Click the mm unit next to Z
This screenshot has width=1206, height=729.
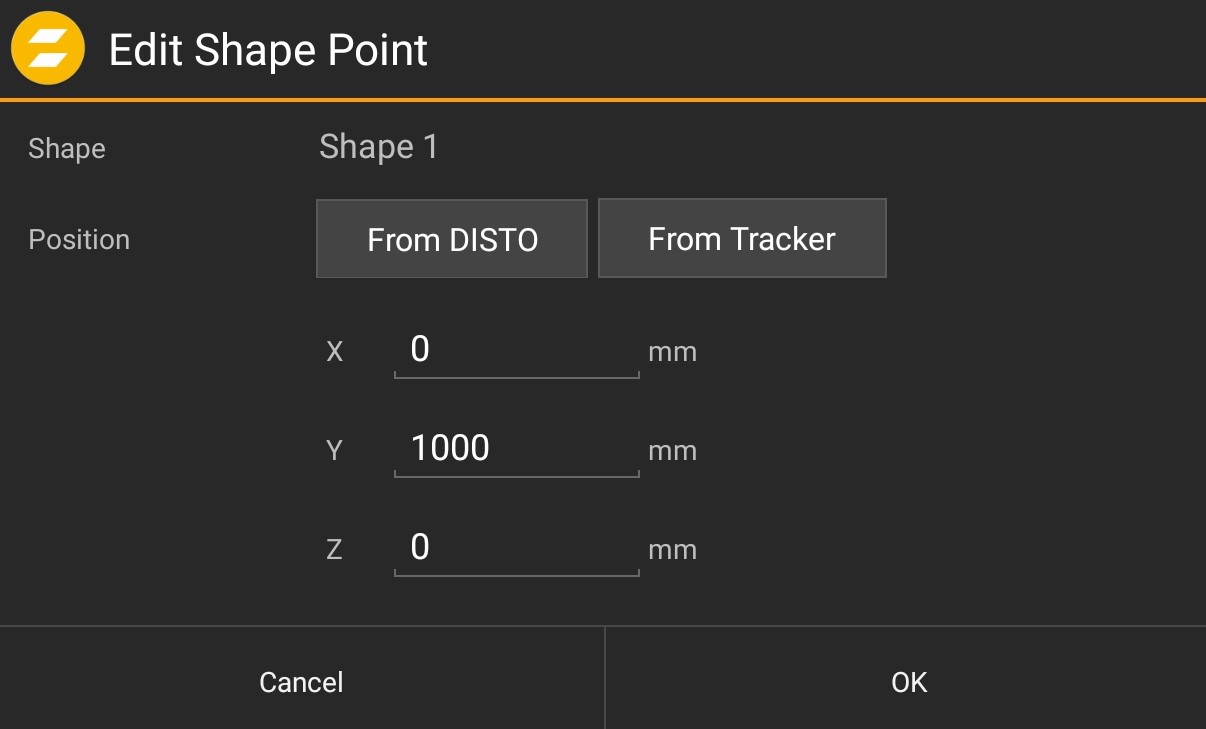(x=672, y=550)
